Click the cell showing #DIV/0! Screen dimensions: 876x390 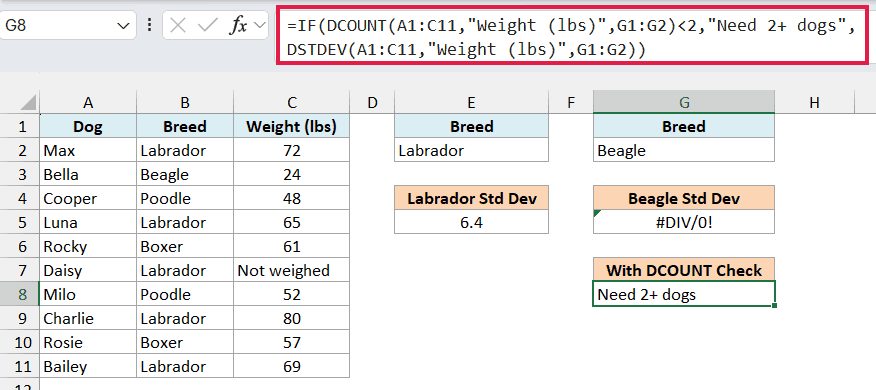point(684,222)
